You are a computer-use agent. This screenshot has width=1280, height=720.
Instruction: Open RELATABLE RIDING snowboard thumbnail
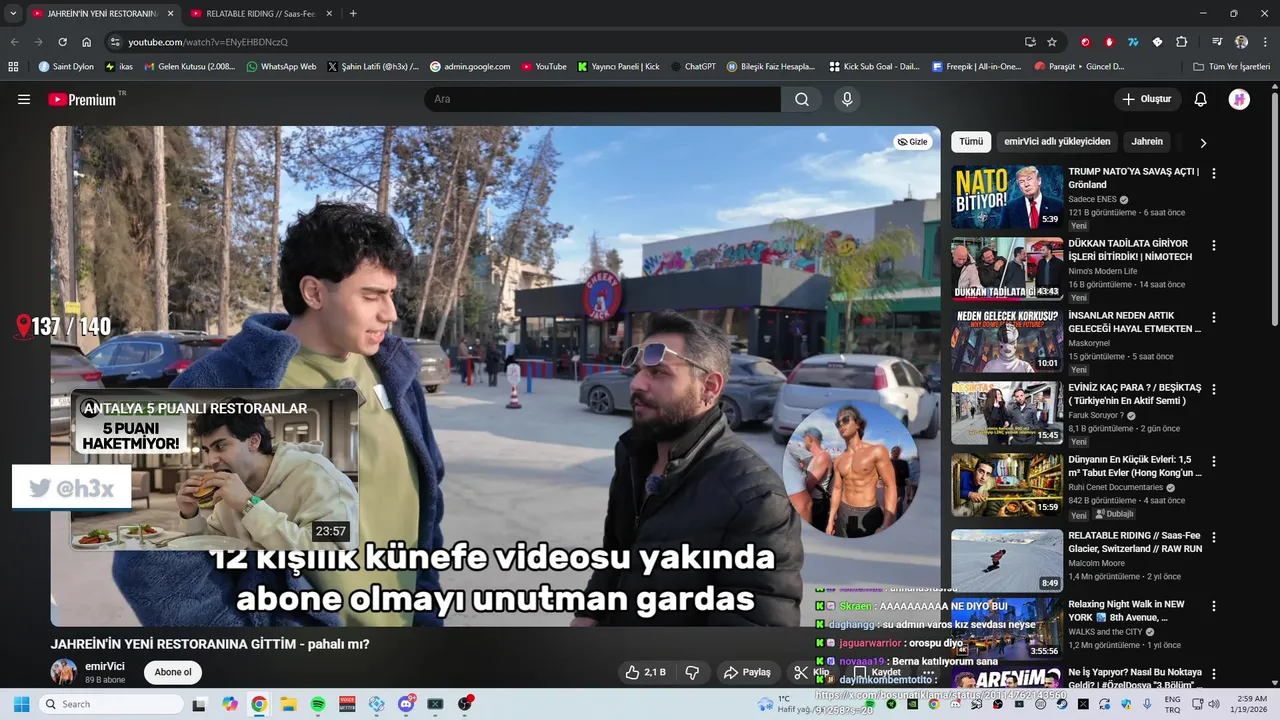coord(1007,561)
